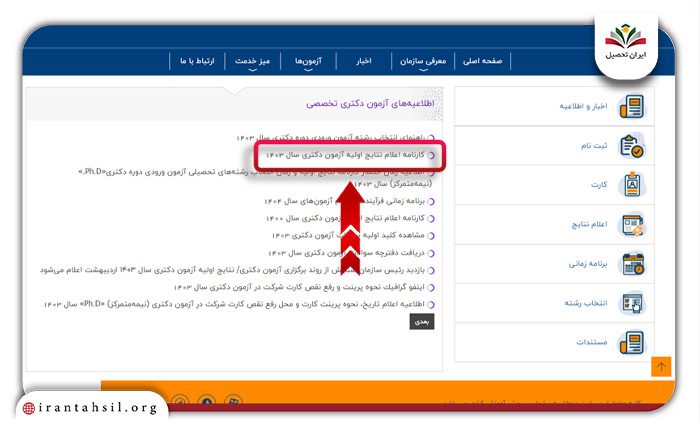Click the اطلاعیه‌های آزمون دکتری تخصصی heading
The width and height of the screenshot is (700, 430).
[x=370, y=104]
